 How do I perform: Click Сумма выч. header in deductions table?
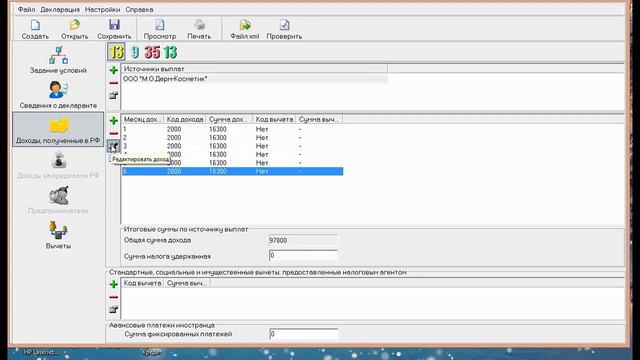(187, 283)
